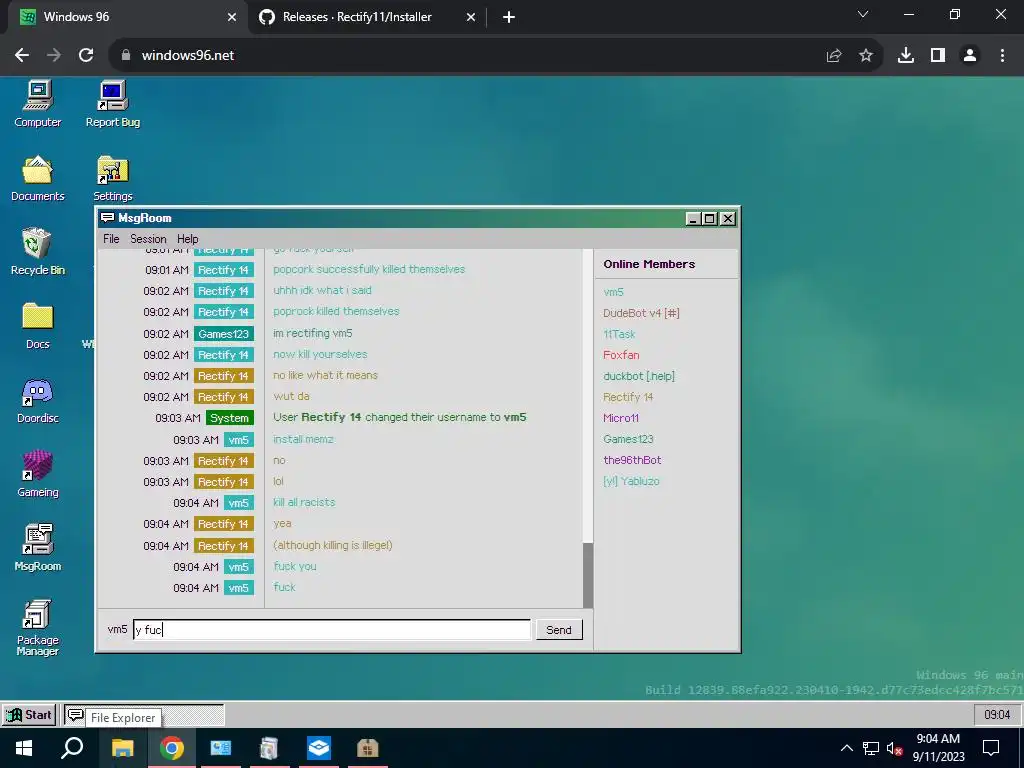The width and height of the screenshot is (1024, 768).
Task: Open the Help menu in MsgRoom
Action: point(187,239)
